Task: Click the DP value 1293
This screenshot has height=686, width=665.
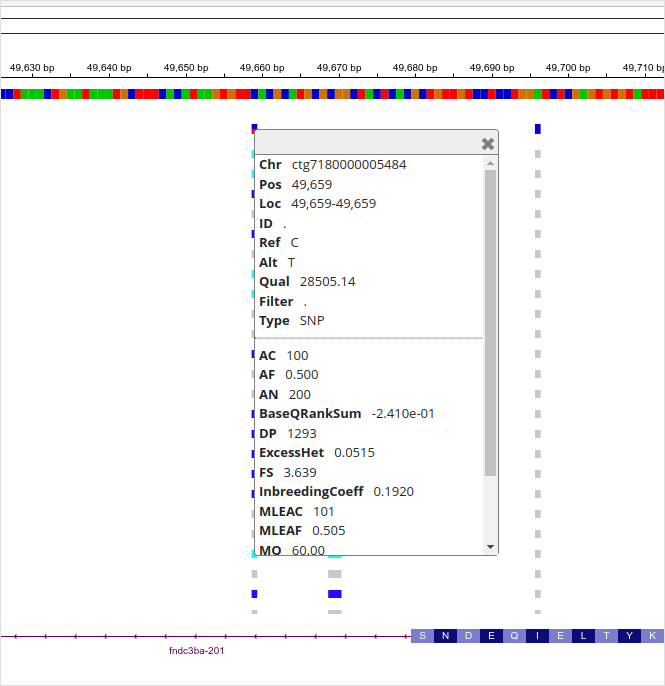Action: pos(302,434)
